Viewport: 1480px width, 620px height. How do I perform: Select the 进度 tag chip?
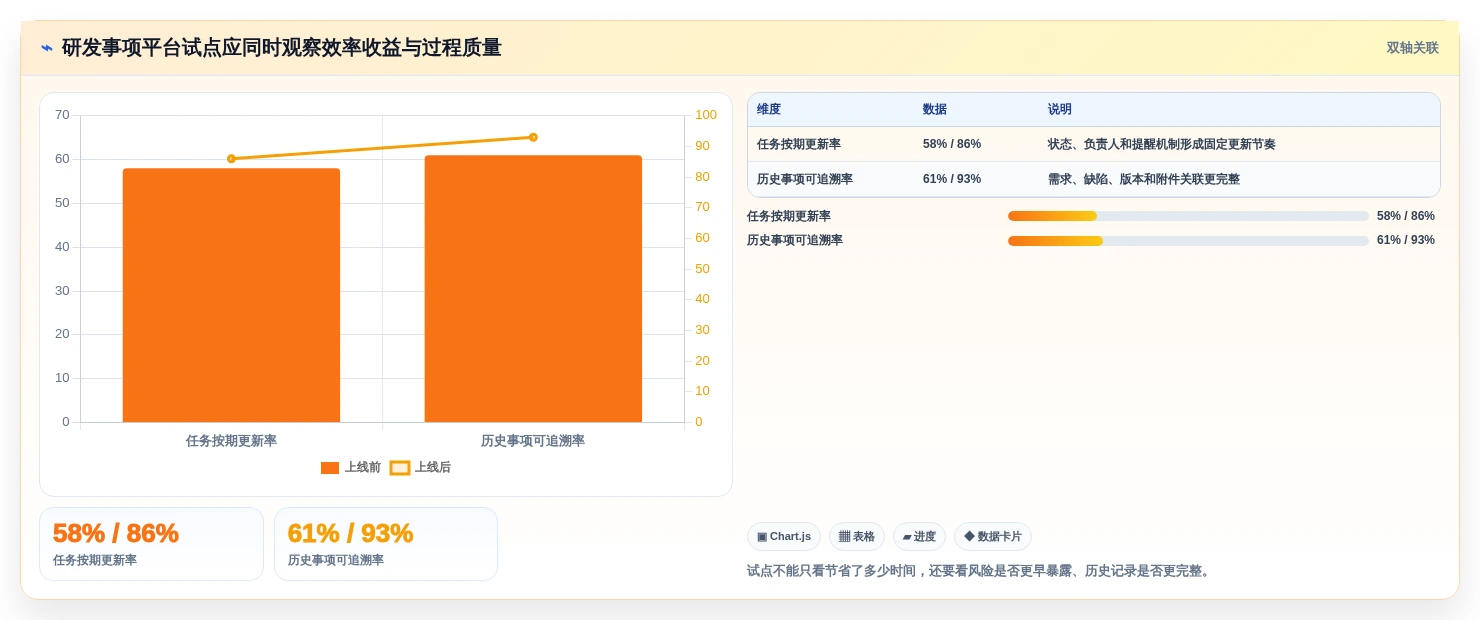919,537
